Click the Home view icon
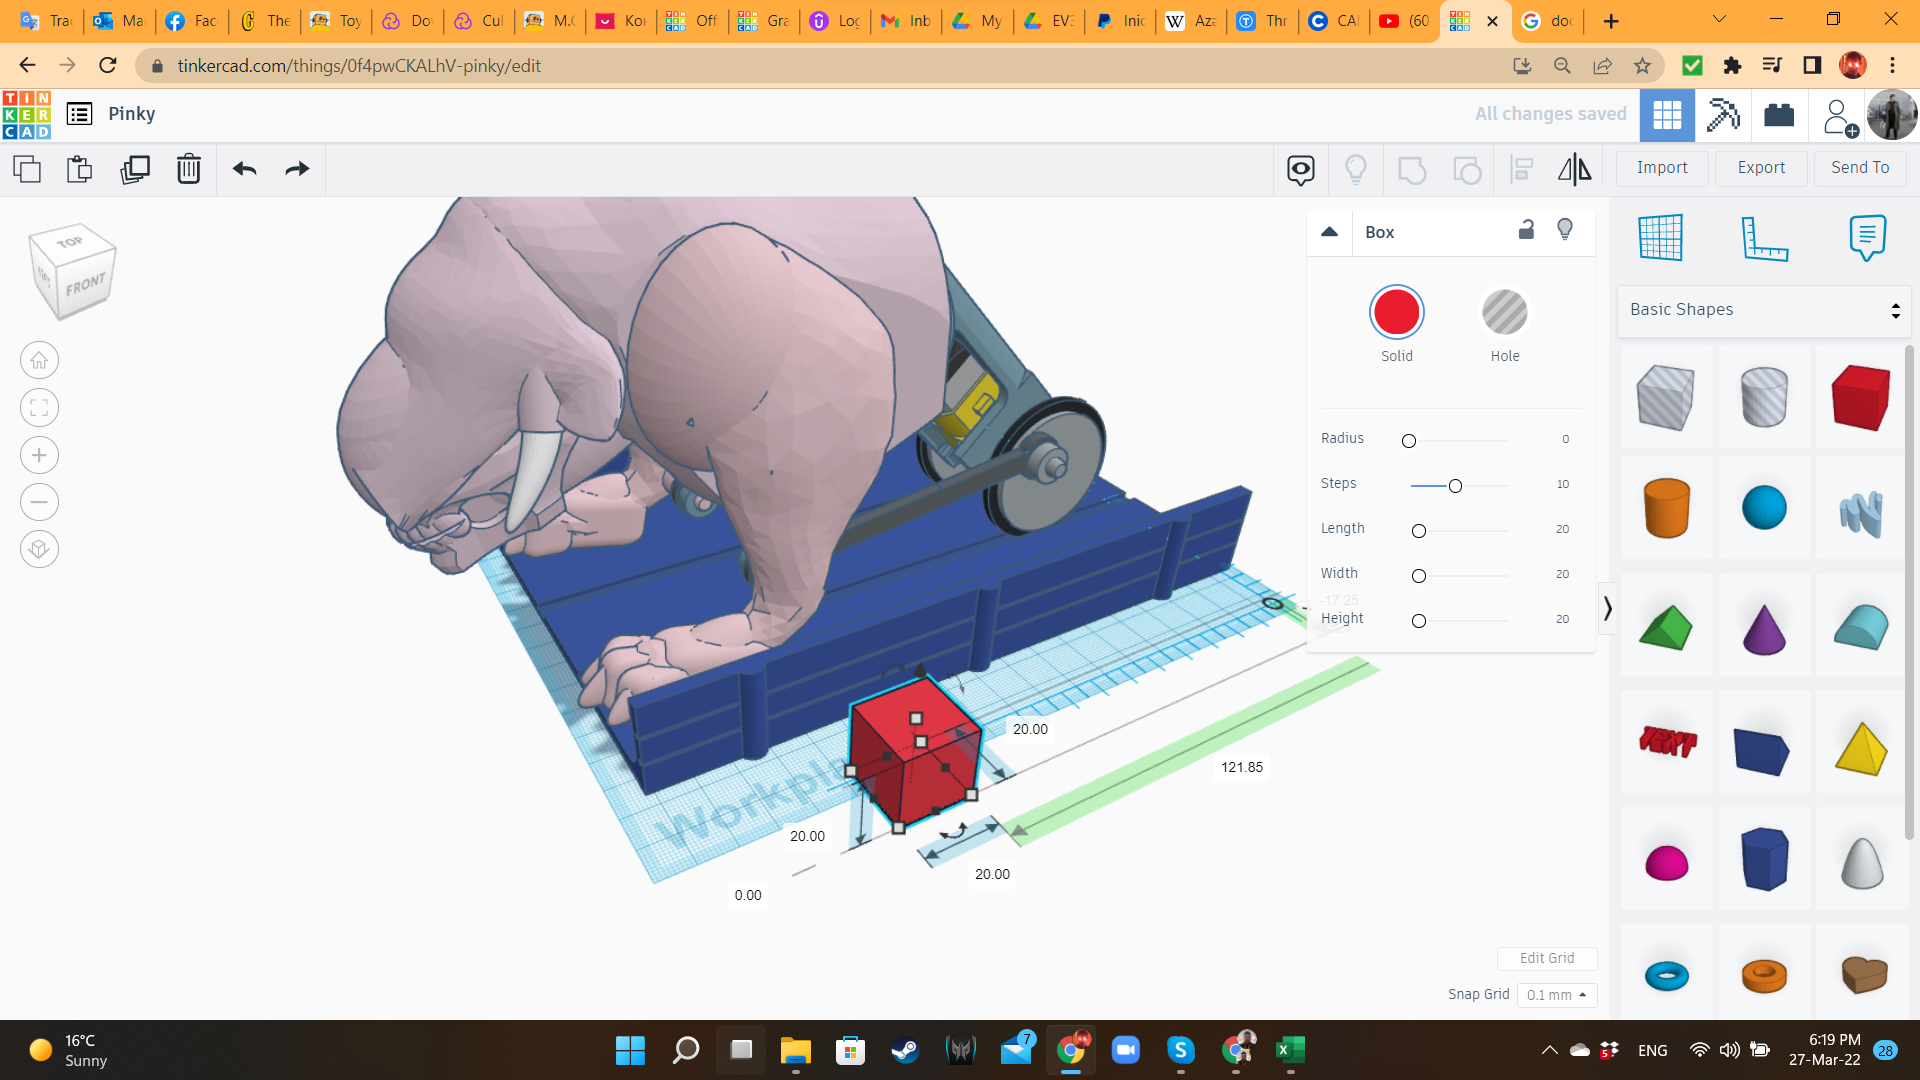 coord(39,360)
